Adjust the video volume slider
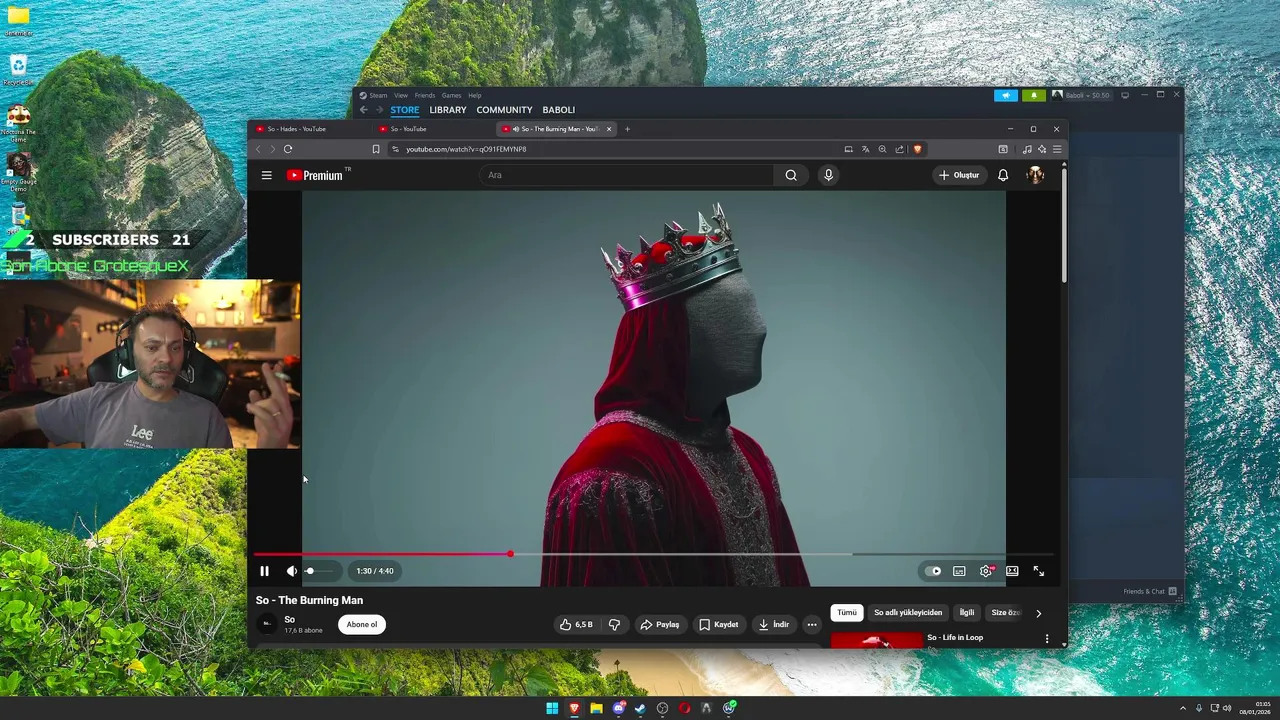Viewport: 1280px width, 720px height. coord(321,571)
